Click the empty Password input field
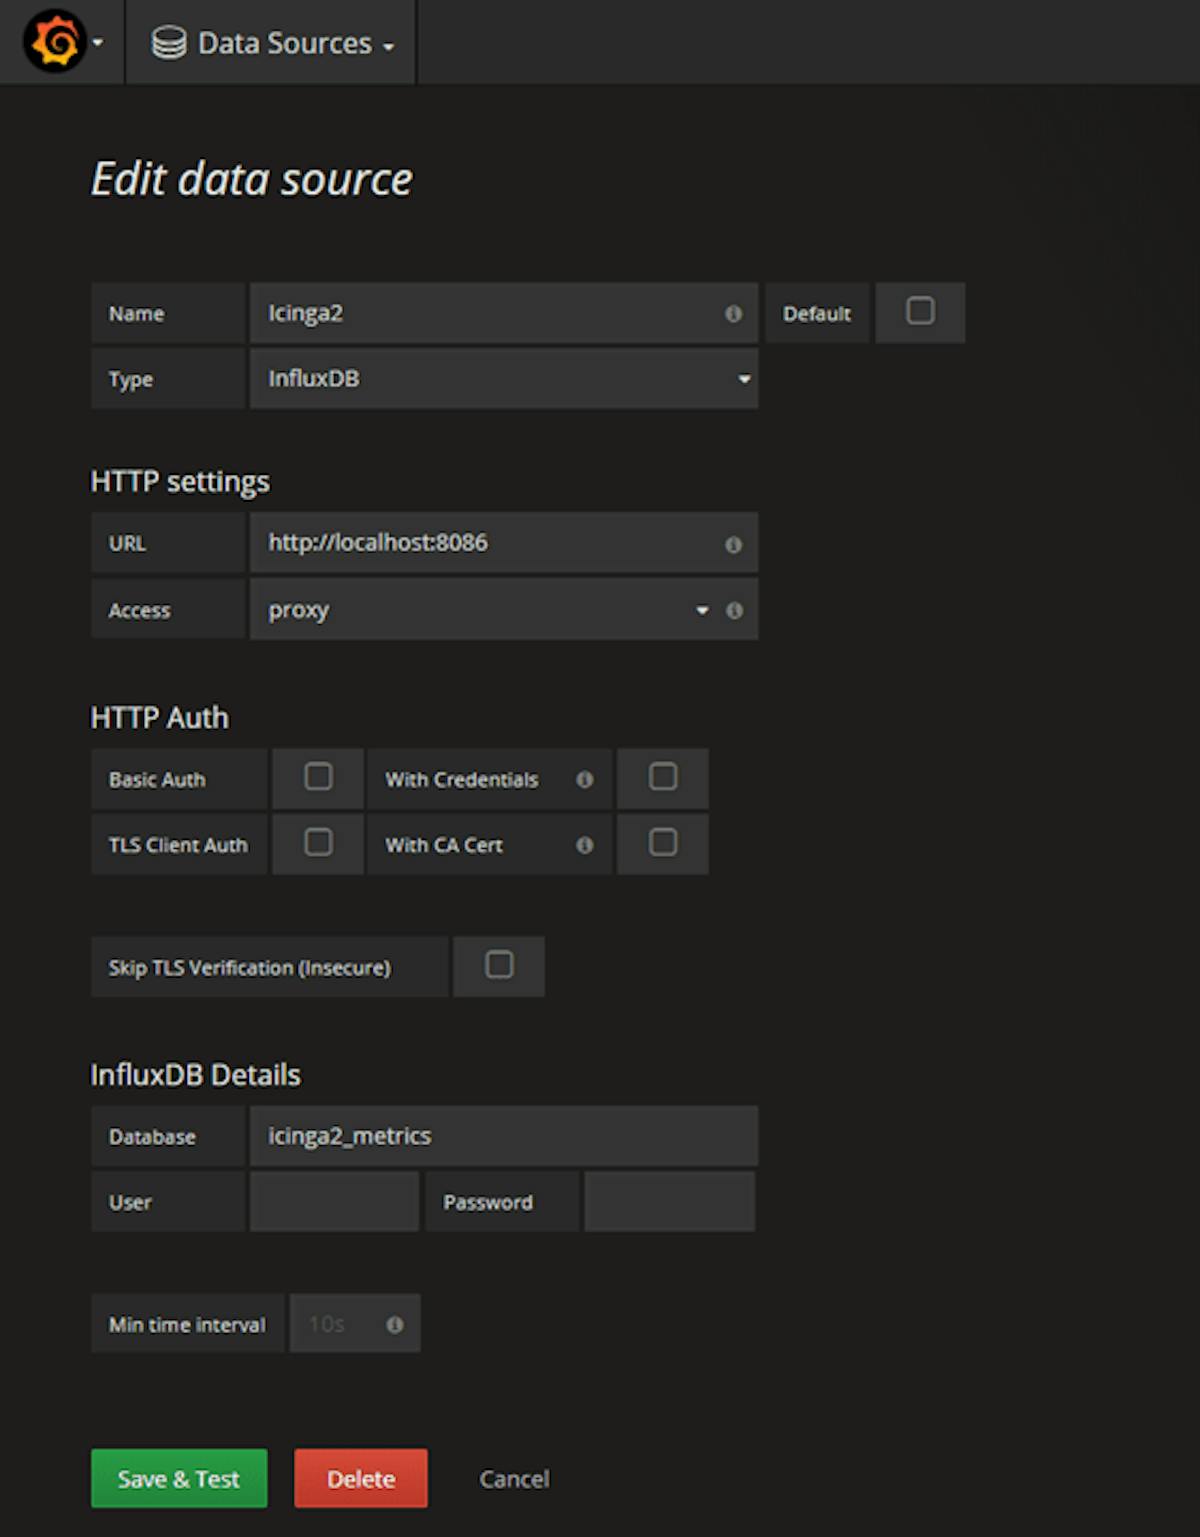The width and height of the screenshot is (1200, 1537). tap(670, 1202)
